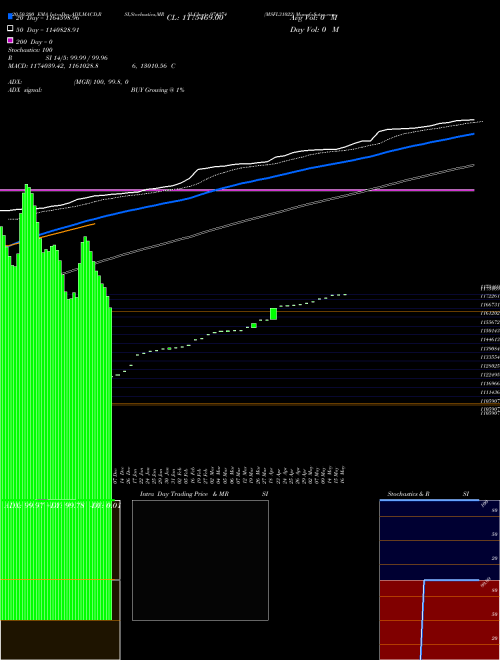
Task: Click the white 50 Day EMA legend swatch
Action: 10,29
